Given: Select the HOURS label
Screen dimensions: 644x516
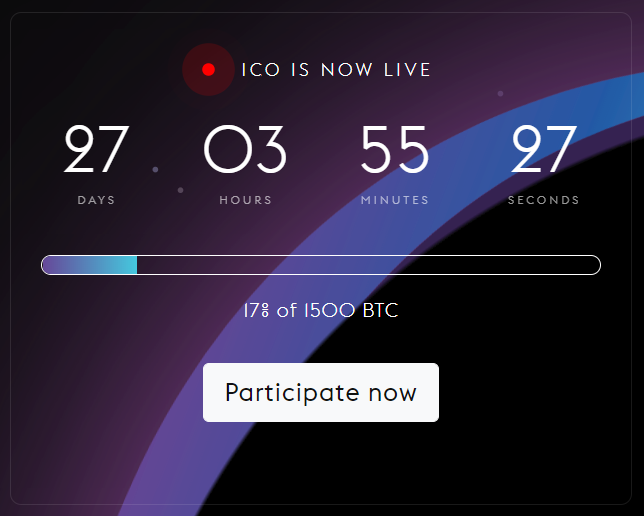Looking at the screenshot, I should 246,200.
